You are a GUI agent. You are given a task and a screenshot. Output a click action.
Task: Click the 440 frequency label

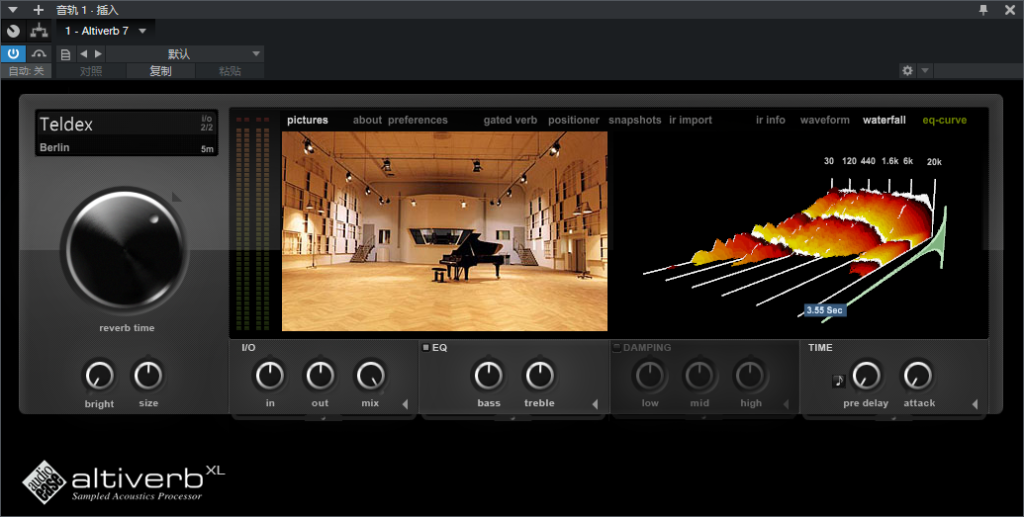tap(868, 161)
